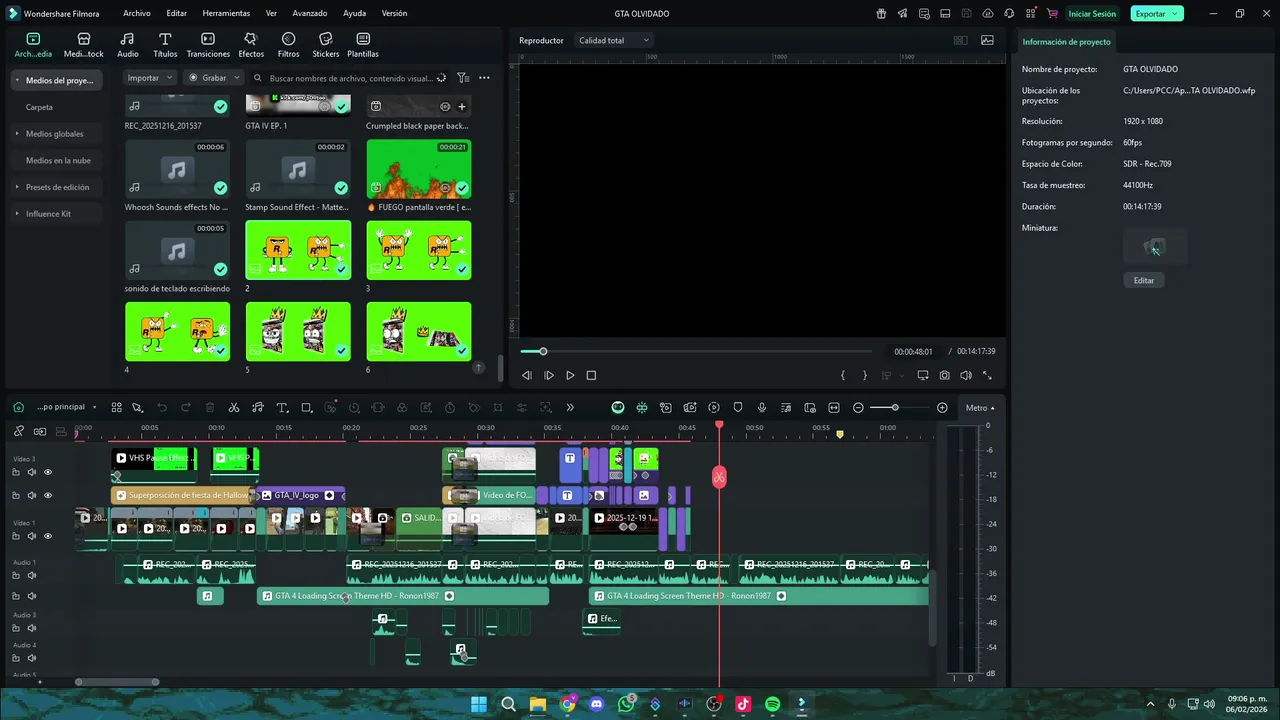Open fullscreen preview with the expand icon
The height and width of the screenshot is (720, 1280).
(x=988, y=376)
